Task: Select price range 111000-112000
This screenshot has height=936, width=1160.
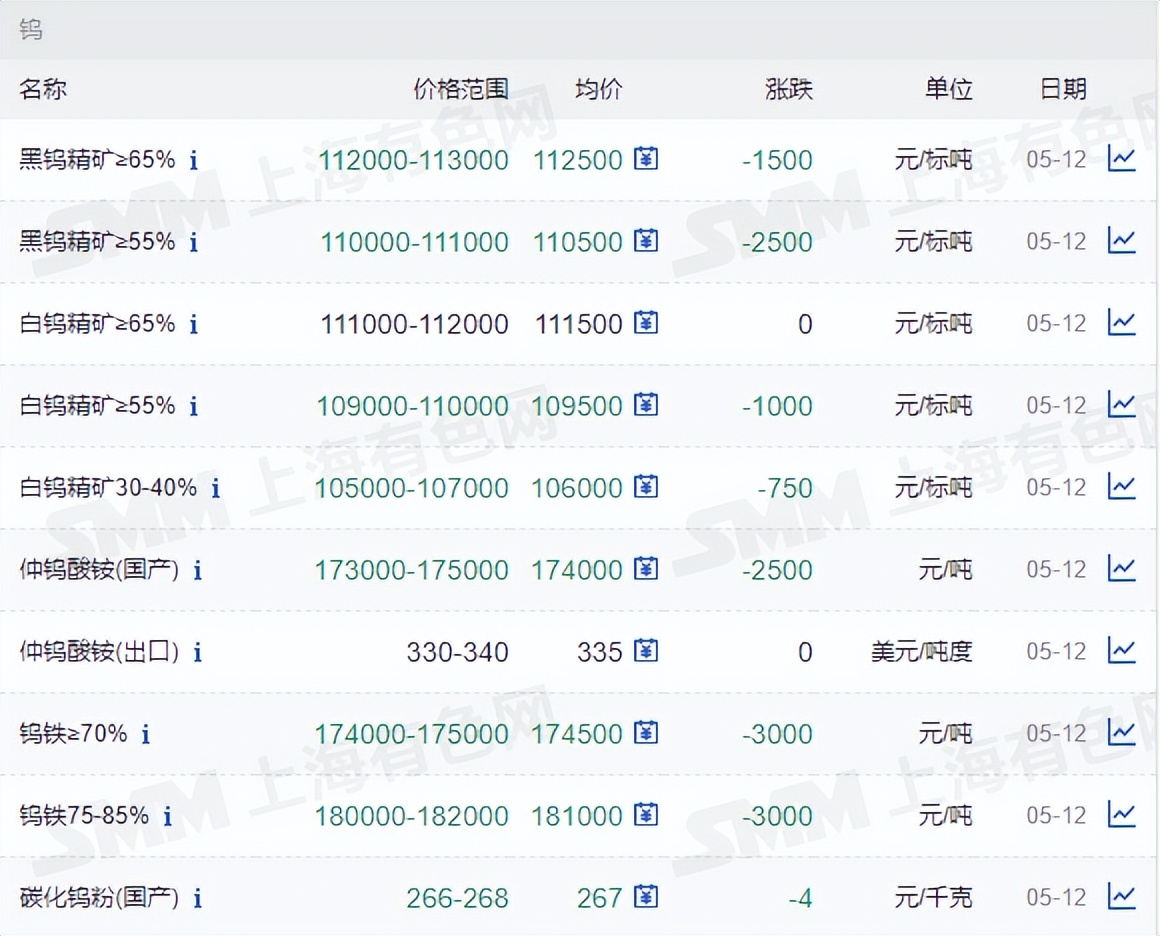Action: pyautogui.click(x=414, y=325)
